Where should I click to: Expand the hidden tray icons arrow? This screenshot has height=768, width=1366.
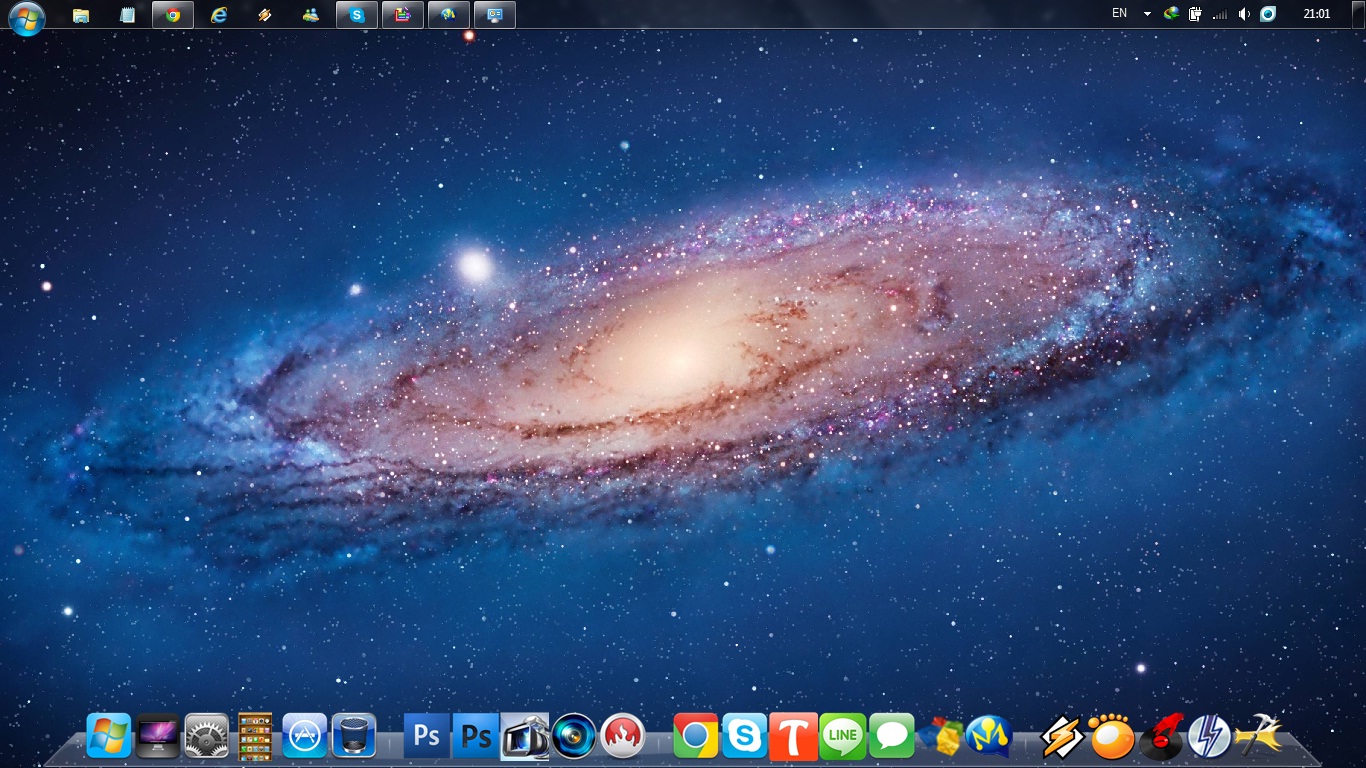click(1147, 14)
